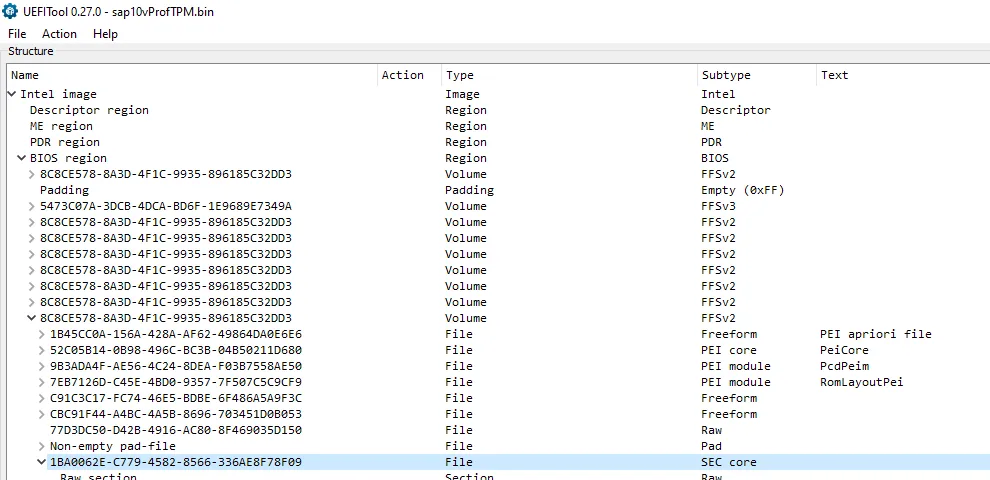
Task: Click the 'RomLayoutPei' text cell
Action: tap(861, 382)
